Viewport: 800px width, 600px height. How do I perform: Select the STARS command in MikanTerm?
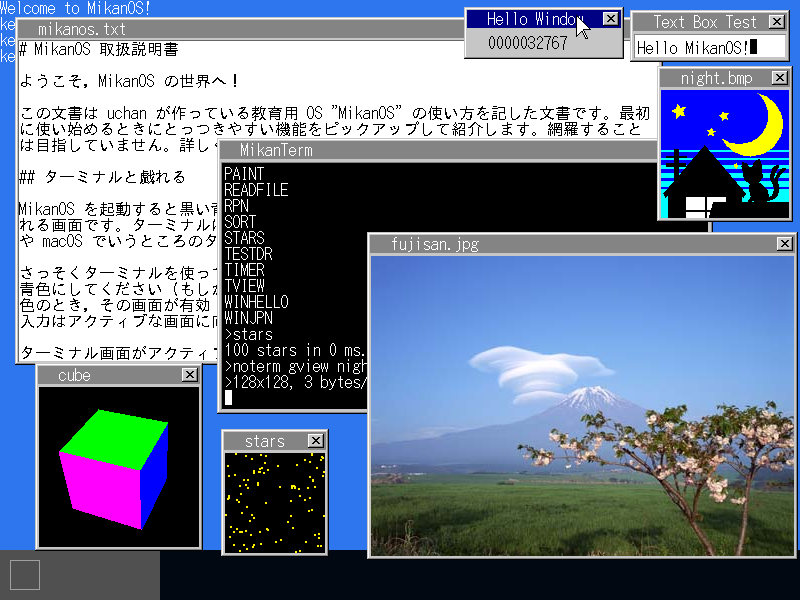(x=245, y=237)
